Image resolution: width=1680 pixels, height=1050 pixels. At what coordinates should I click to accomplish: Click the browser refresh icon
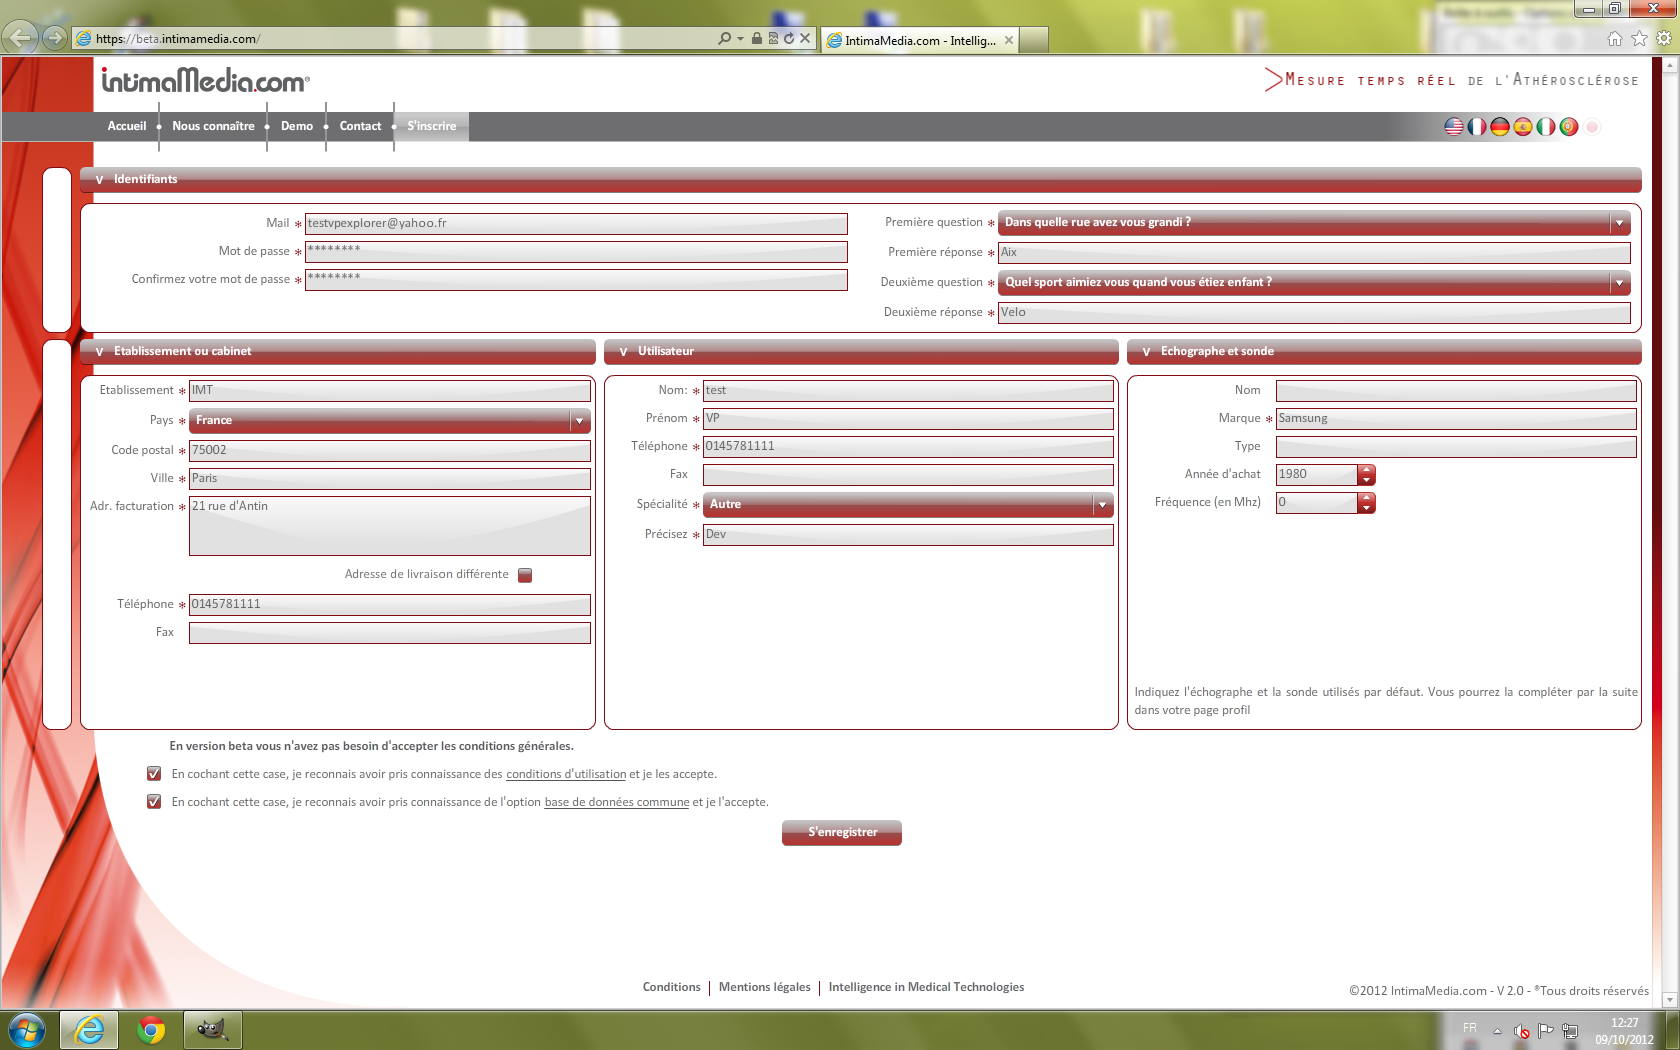[x=789, y=38]
